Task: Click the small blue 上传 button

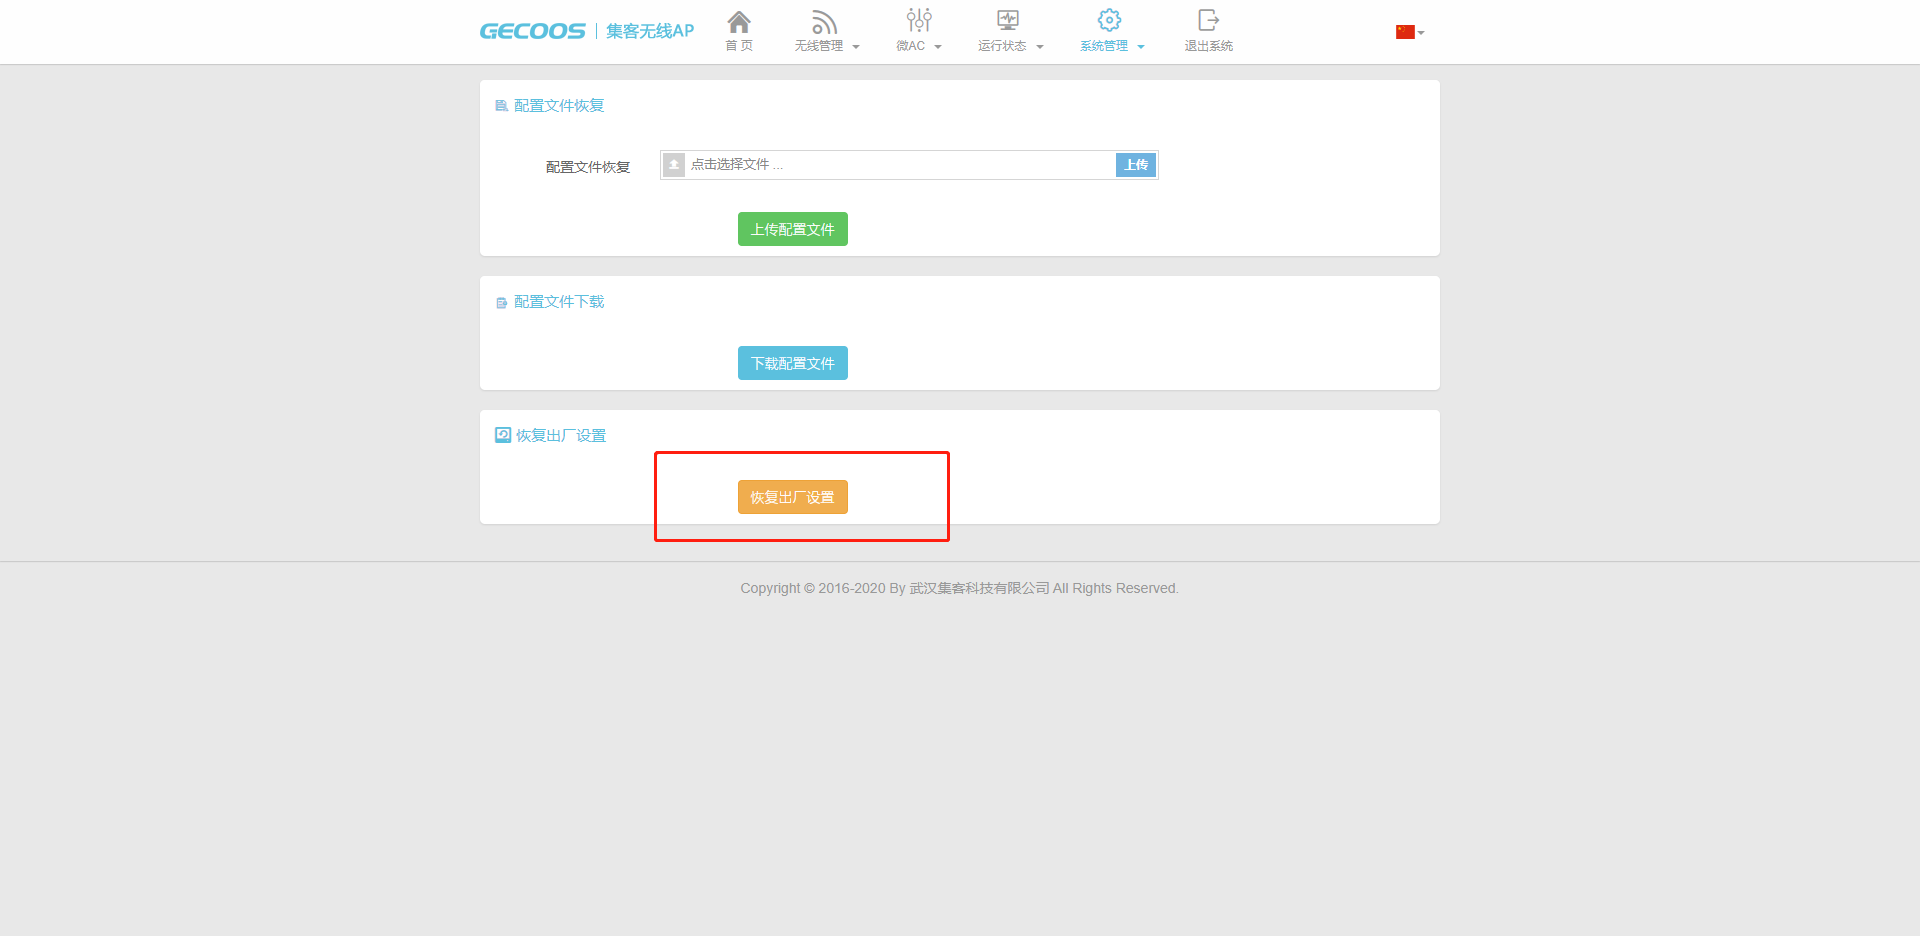Action: click(x=1136, y=165)
